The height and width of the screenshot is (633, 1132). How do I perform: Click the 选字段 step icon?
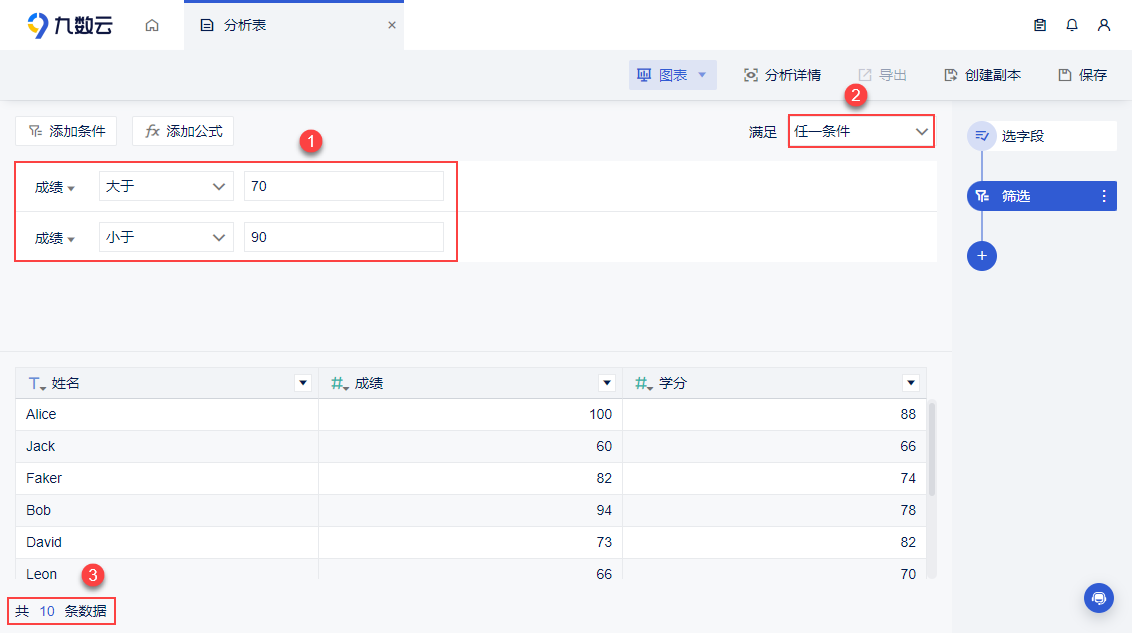pos(982,136)
